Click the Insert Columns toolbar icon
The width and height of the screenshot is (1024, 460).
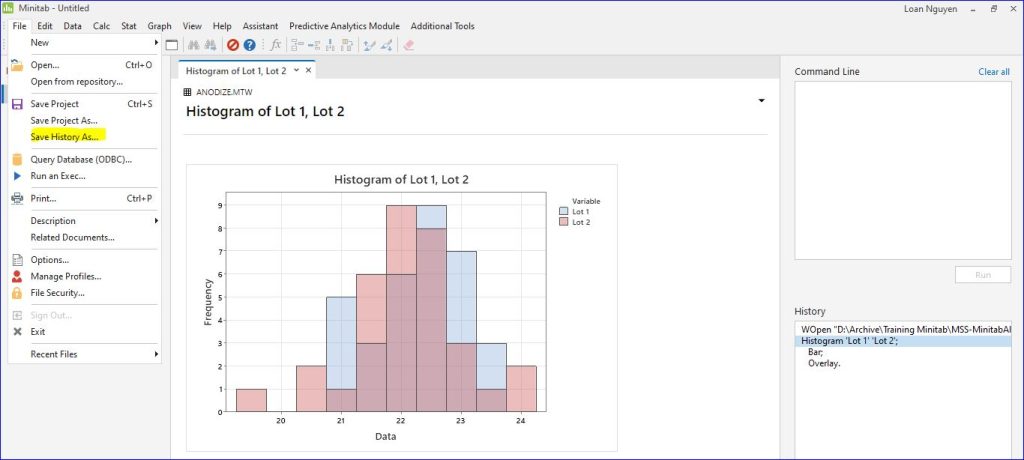click(x=330, y=45)
